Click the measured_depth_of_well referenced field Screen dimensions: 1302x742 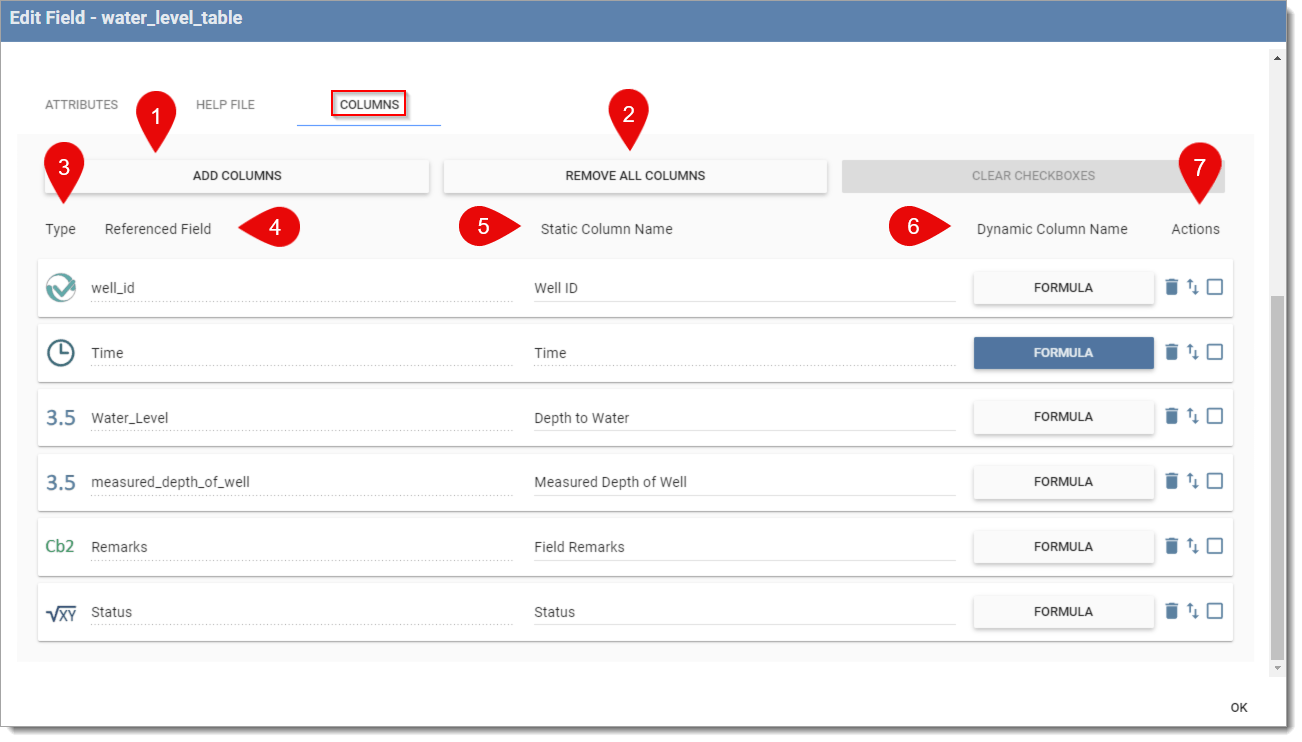[301, 482]
